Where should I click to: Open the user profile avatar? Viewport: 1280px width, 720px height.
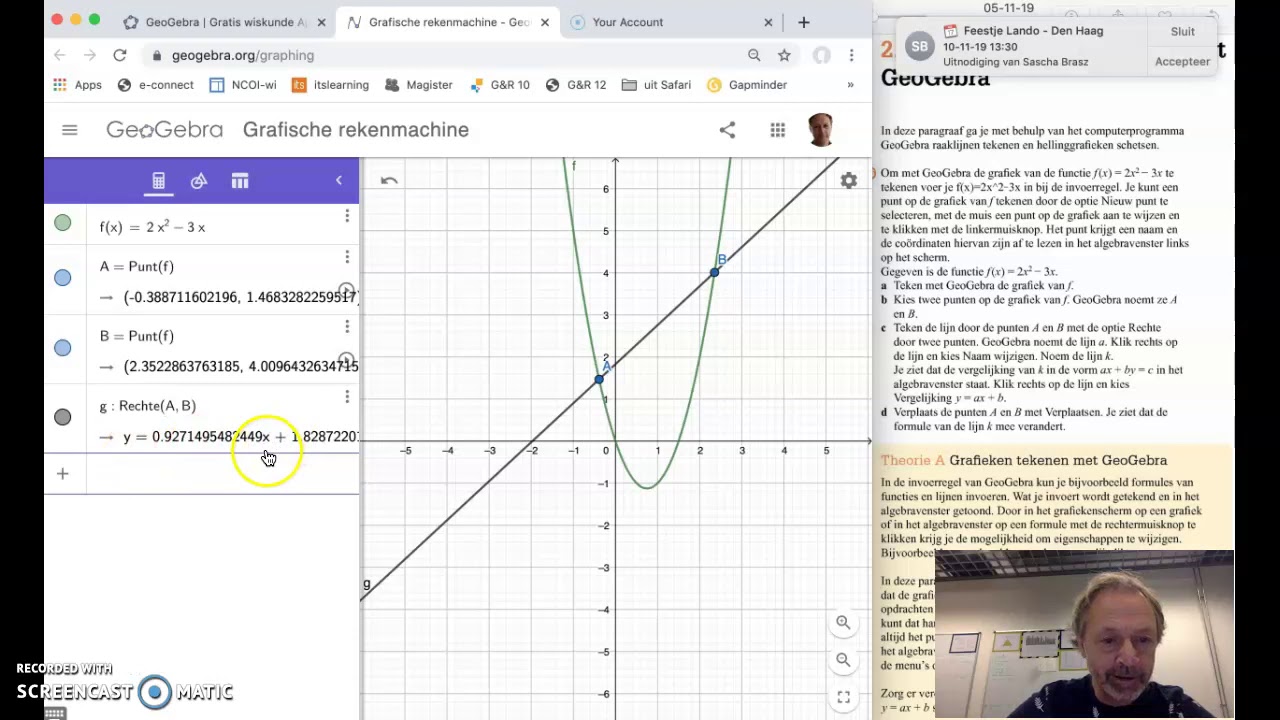(x=820, y=130)
